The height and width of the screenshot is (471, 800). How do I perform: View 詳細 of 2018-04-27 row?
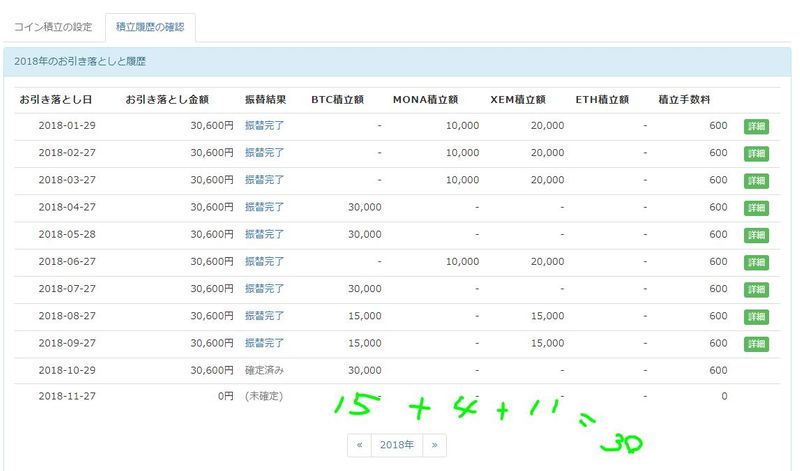click(x=755, y=208)
